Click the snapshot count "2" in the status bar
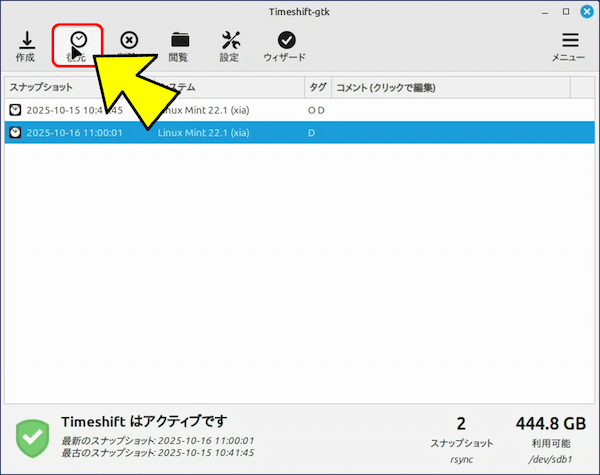 coord(461,424)
